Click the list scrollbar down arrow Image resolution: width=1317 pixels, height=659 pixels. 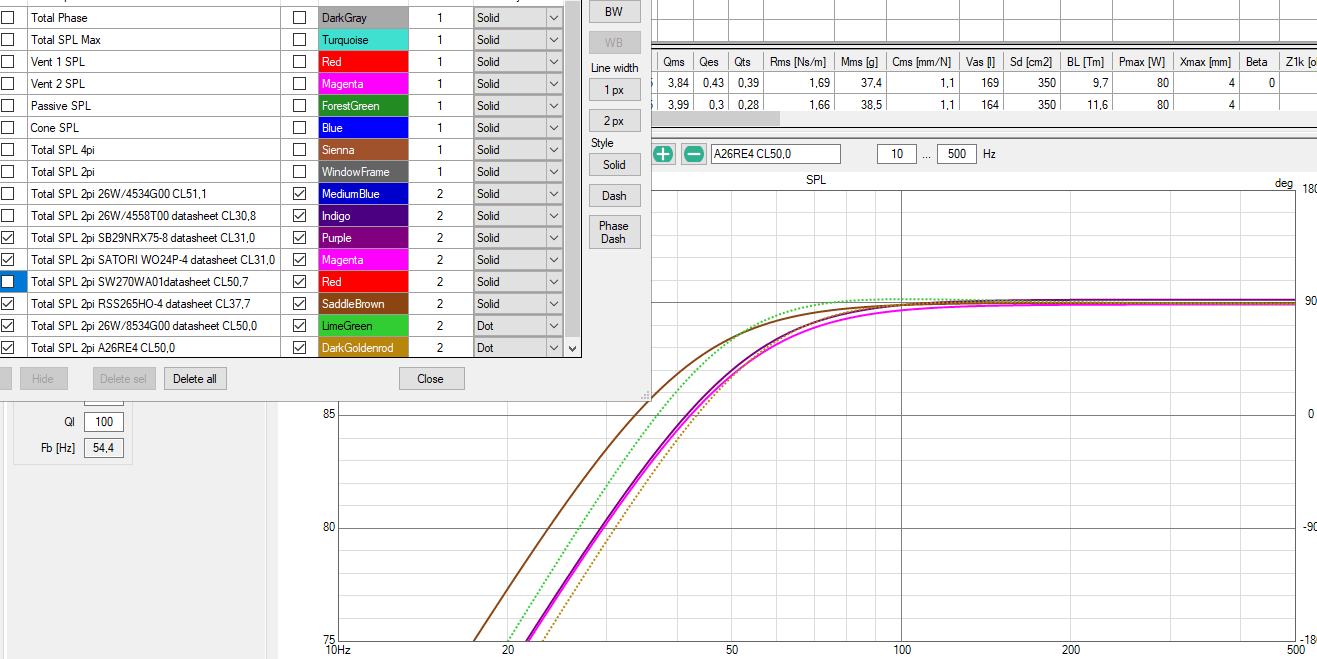coord(573,349)
